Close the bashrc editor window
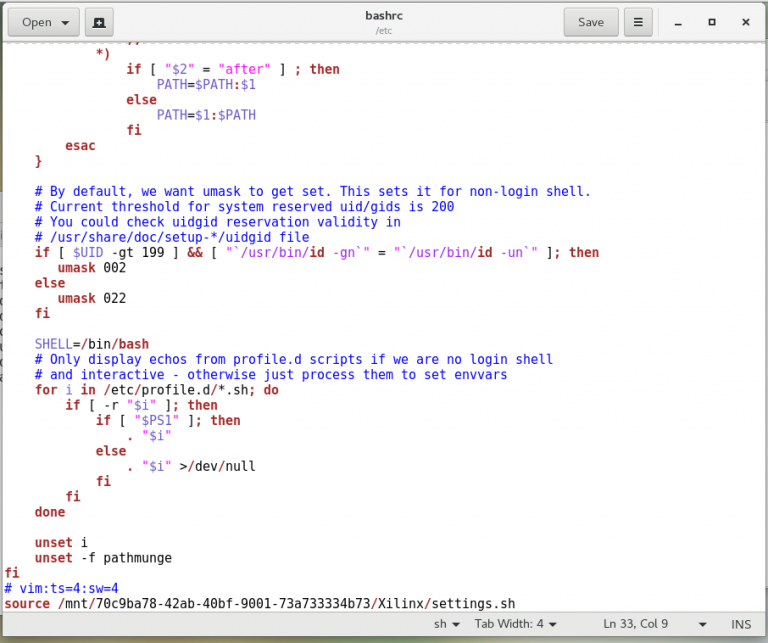 745,22
